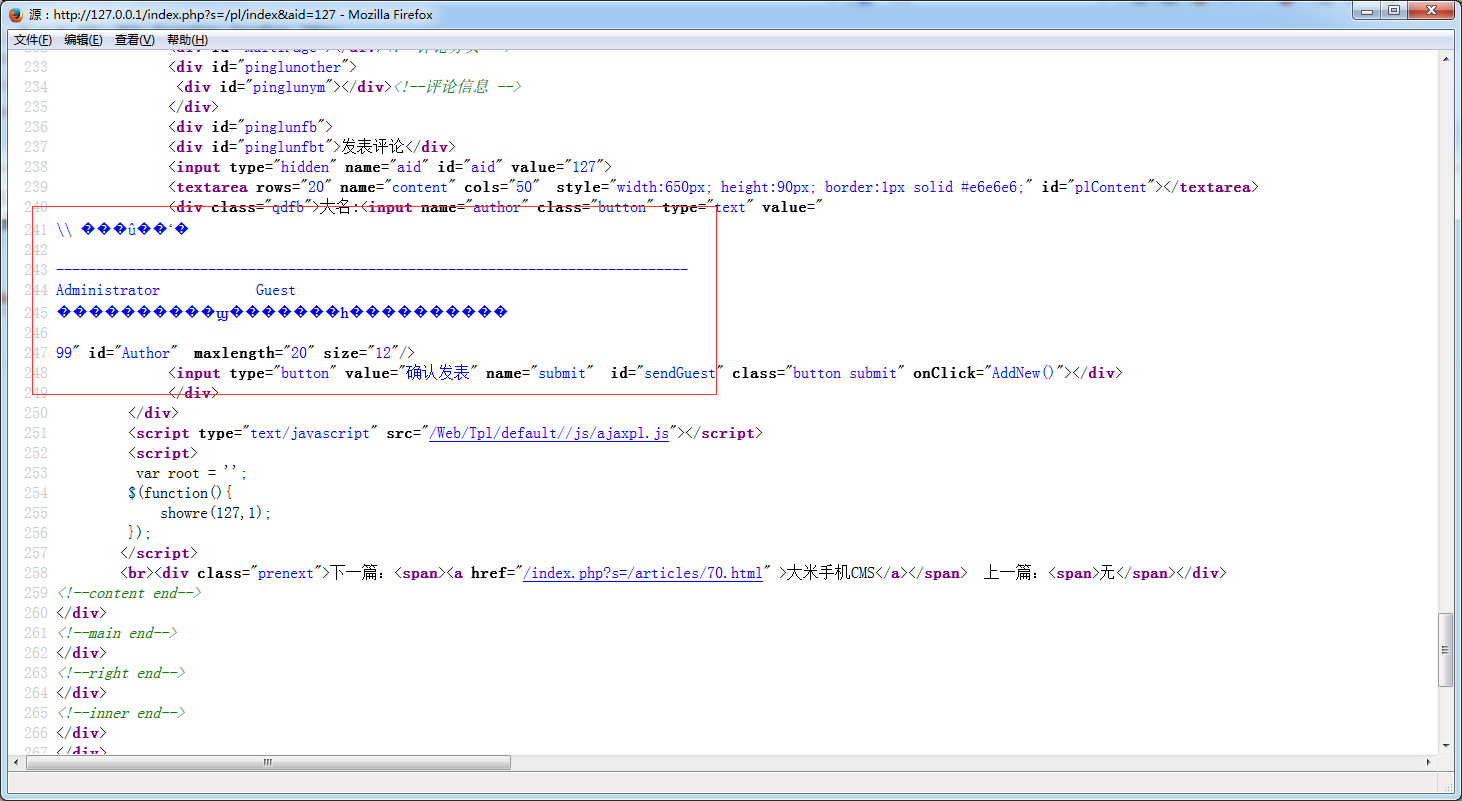Click the var root = ''; line
Viewport: 1462px width, 801px height.
coord(191,473)
